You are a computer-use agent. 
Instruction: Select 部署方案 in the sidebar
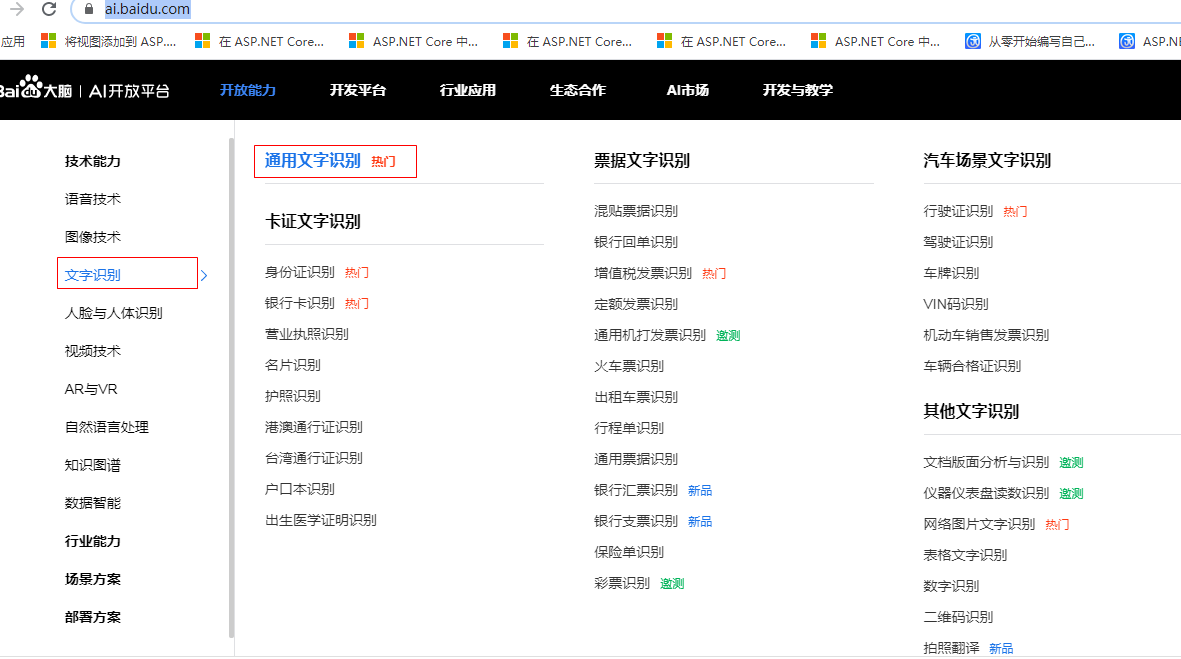pyautogui.click(x=93, y=617)
